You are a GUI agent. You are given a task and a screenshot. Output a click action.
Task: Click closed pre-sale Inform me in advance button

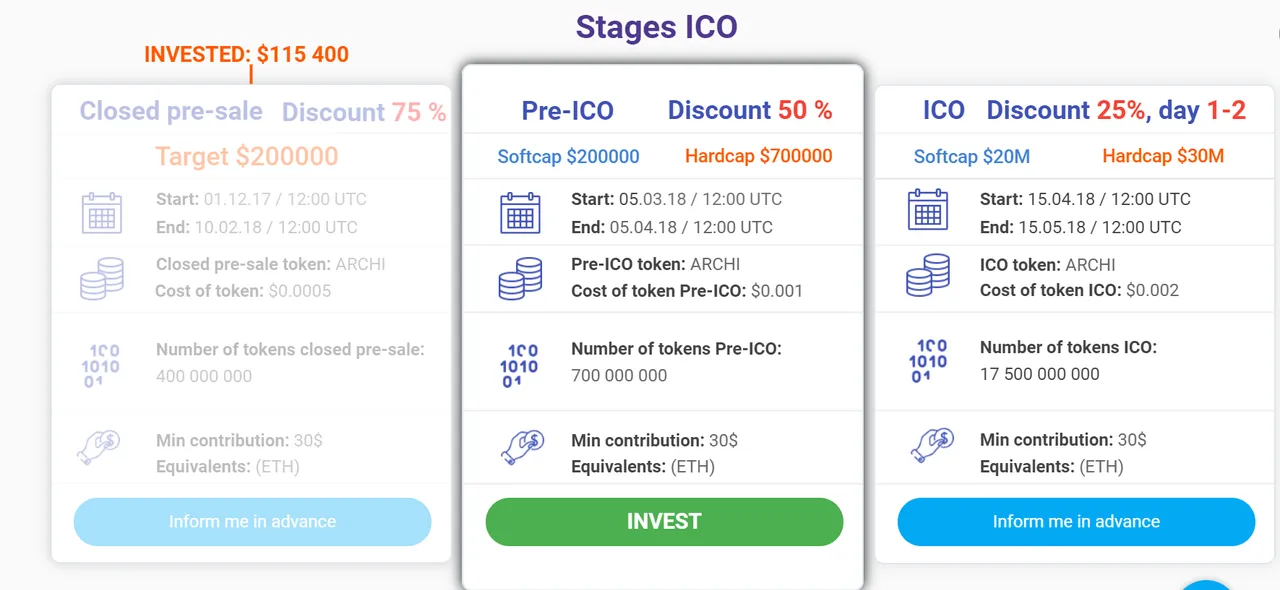pos(252,522)
